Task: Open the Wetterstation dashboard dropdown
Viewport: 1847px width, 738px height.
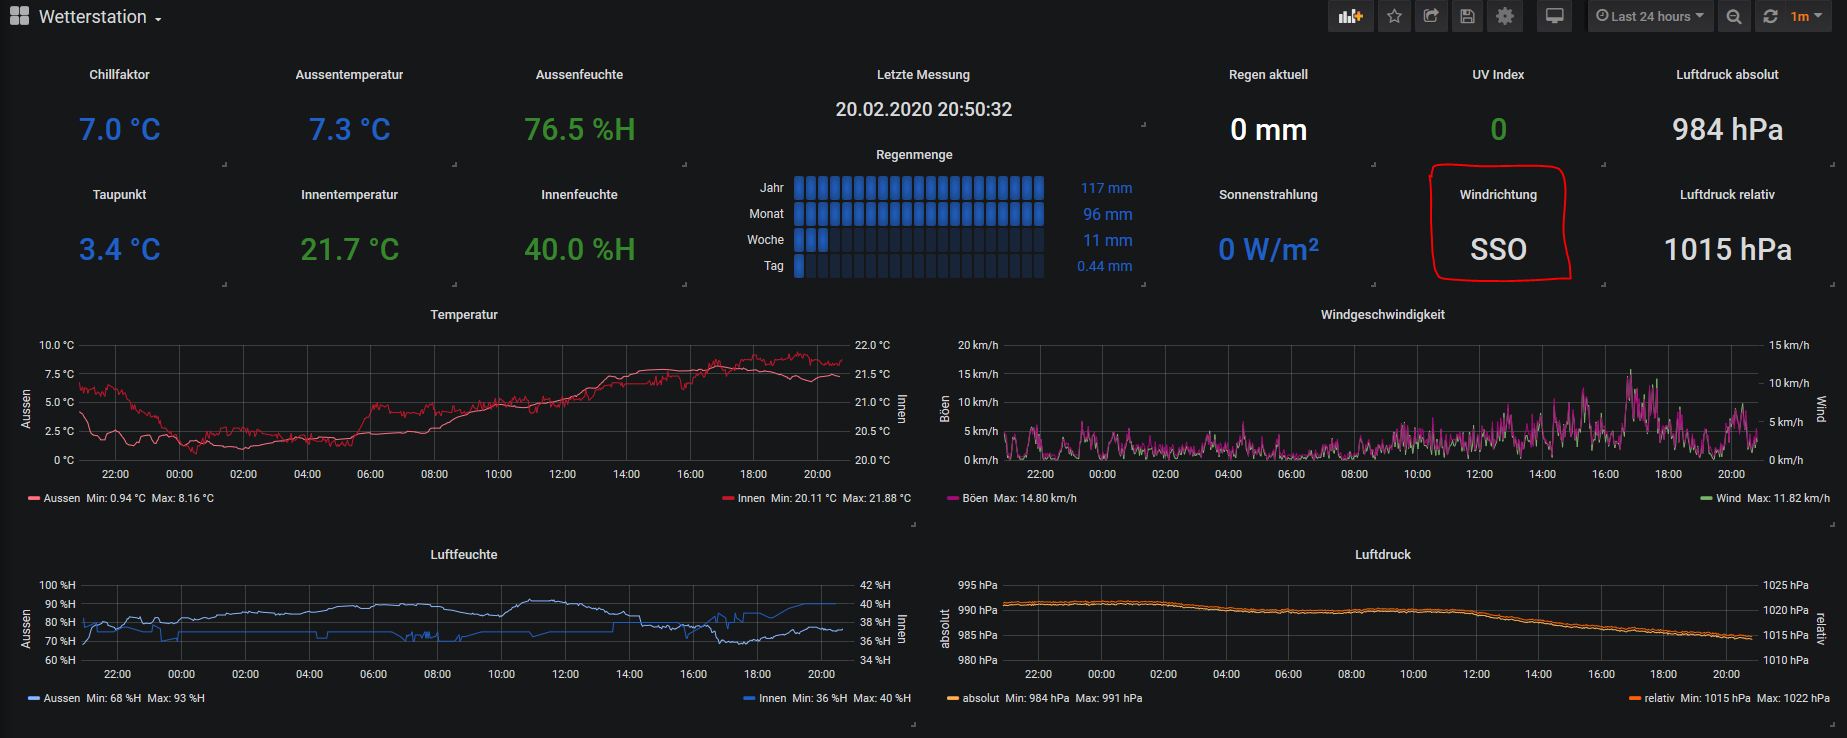Action: coord(100,17)
